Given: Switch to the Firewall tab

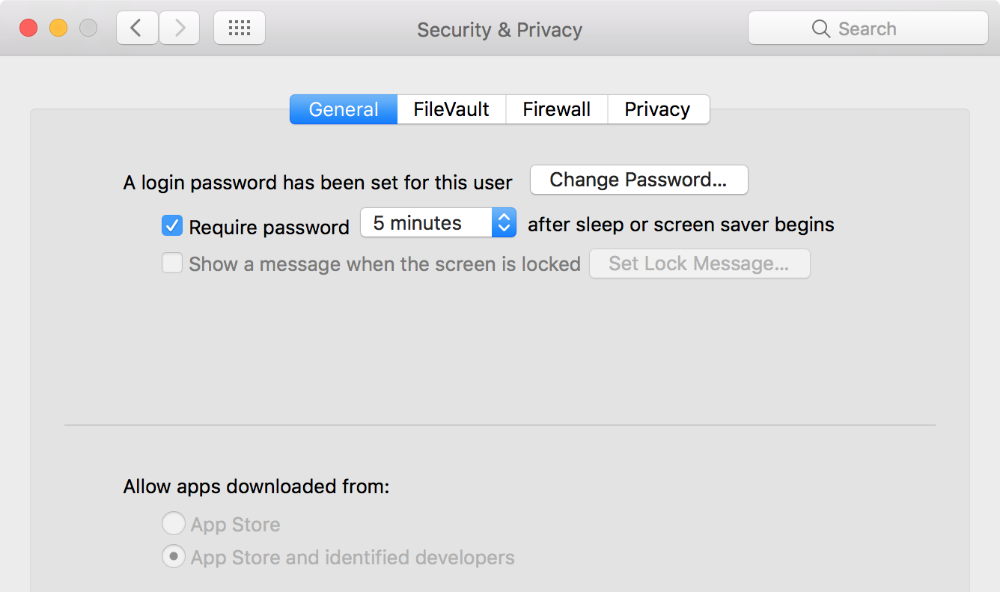Looking at the screenshot, I should tap(556, 110).
